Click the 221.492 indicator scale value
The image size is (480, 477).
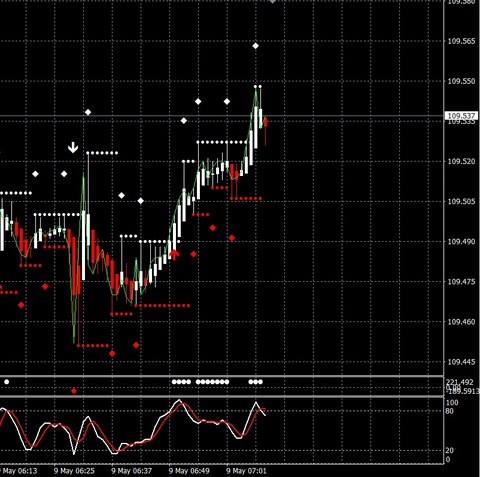tap(460, 382)
